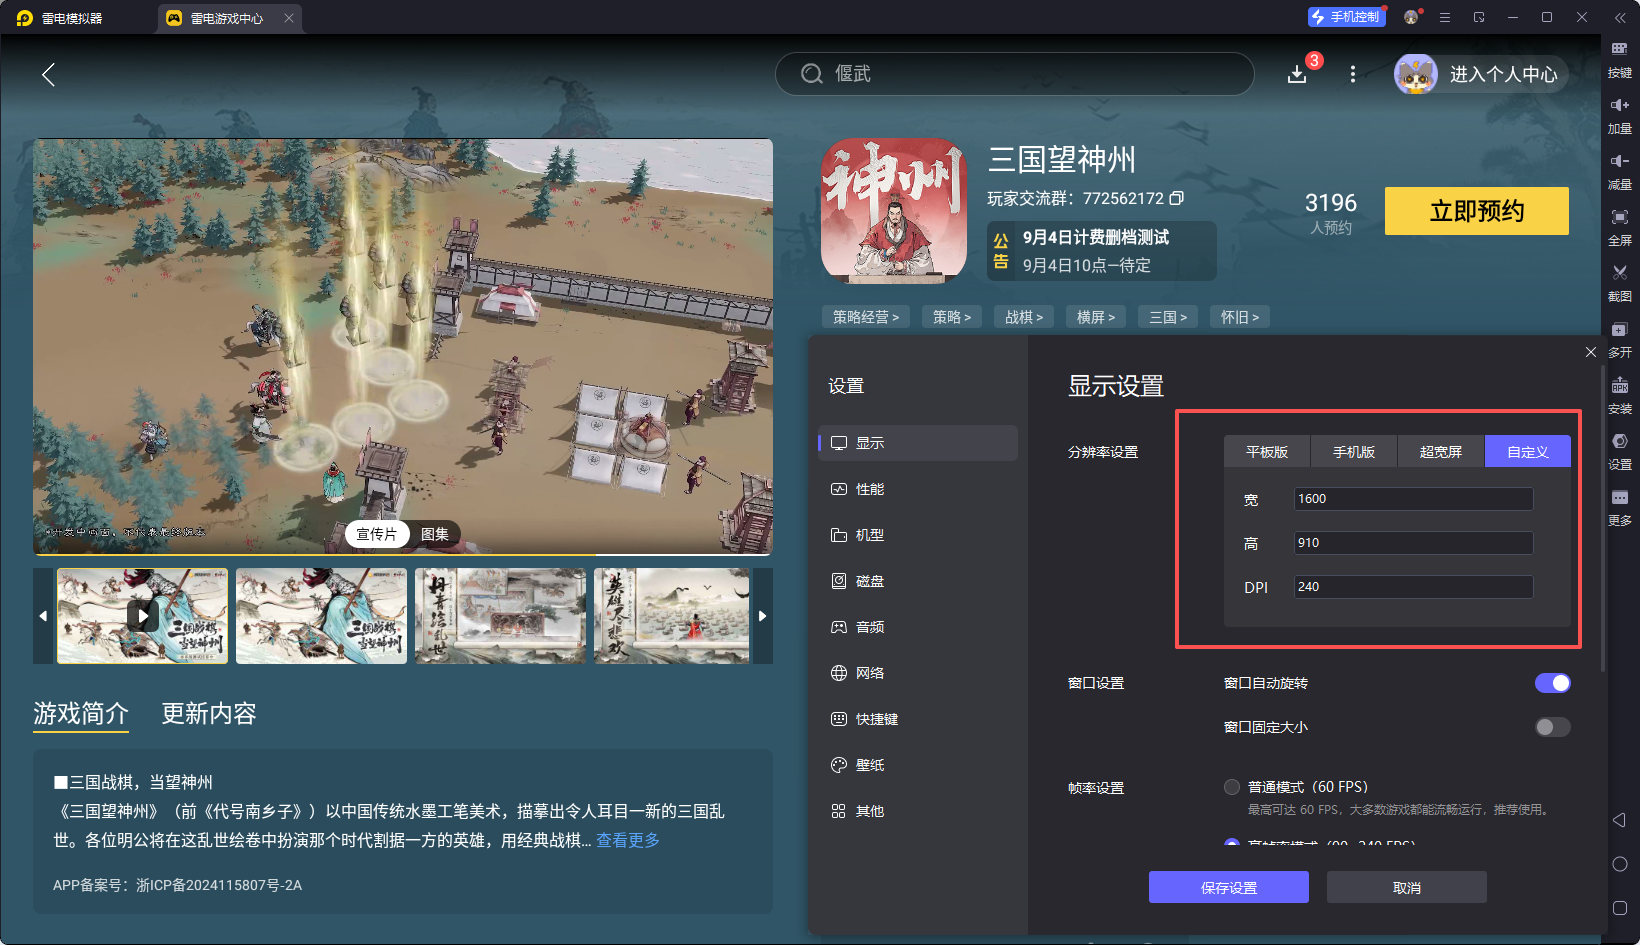
Task: Click the 三国望神州 game icon
Action: click(x=894, y=210)
